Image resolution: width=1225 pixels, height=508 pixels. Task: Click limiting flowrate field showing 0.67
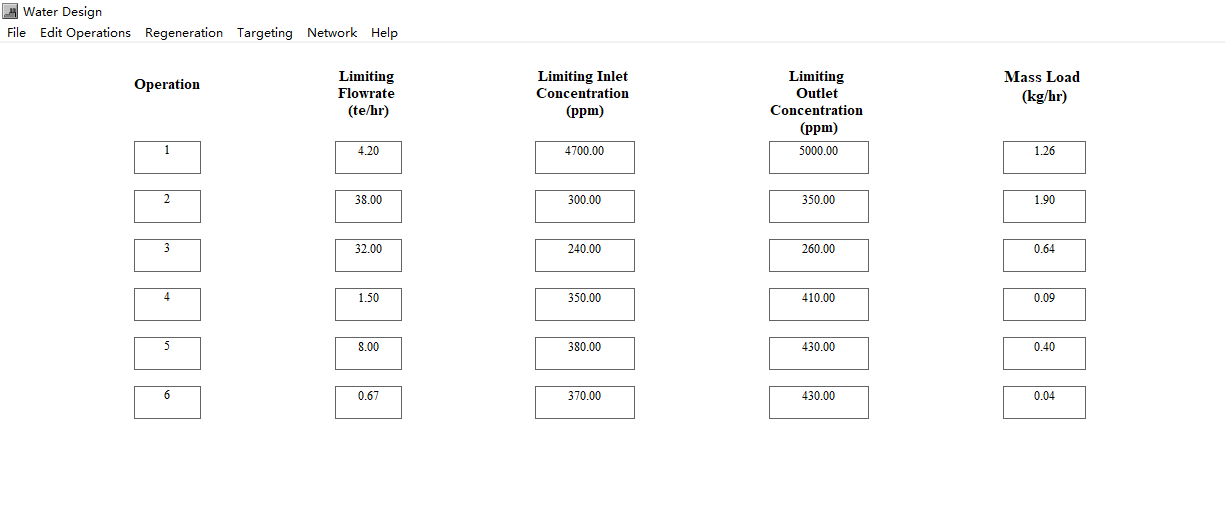tap(368, 402)
